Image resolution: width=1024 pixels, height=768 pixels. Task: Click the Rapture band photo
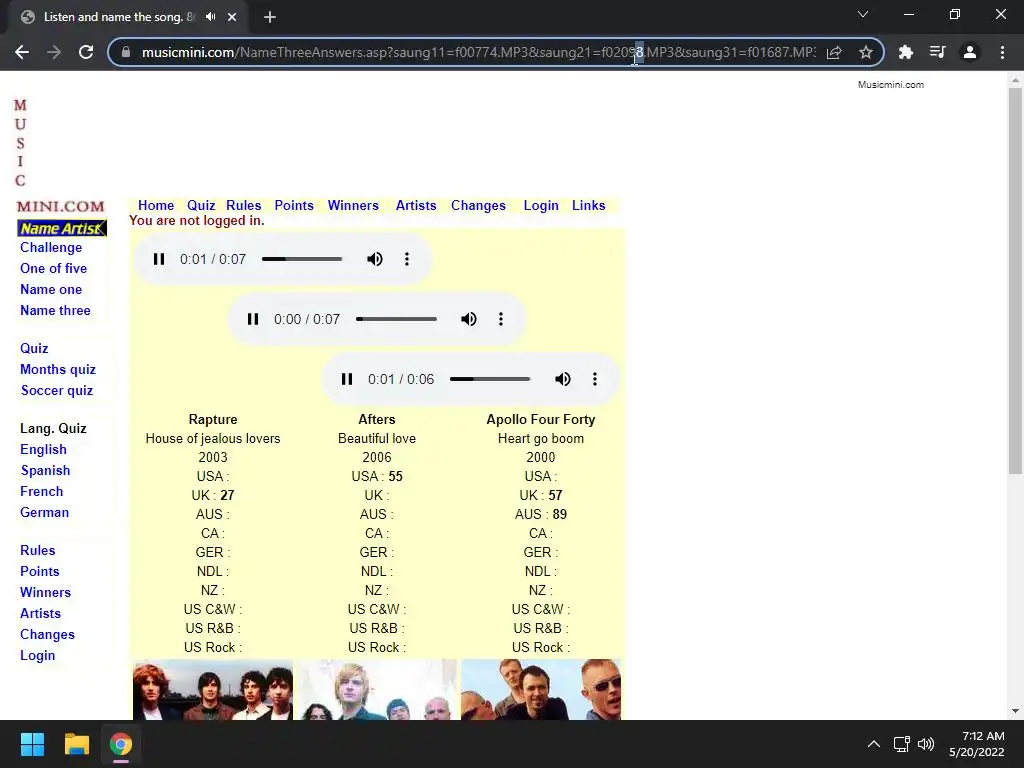click(213, 690)
